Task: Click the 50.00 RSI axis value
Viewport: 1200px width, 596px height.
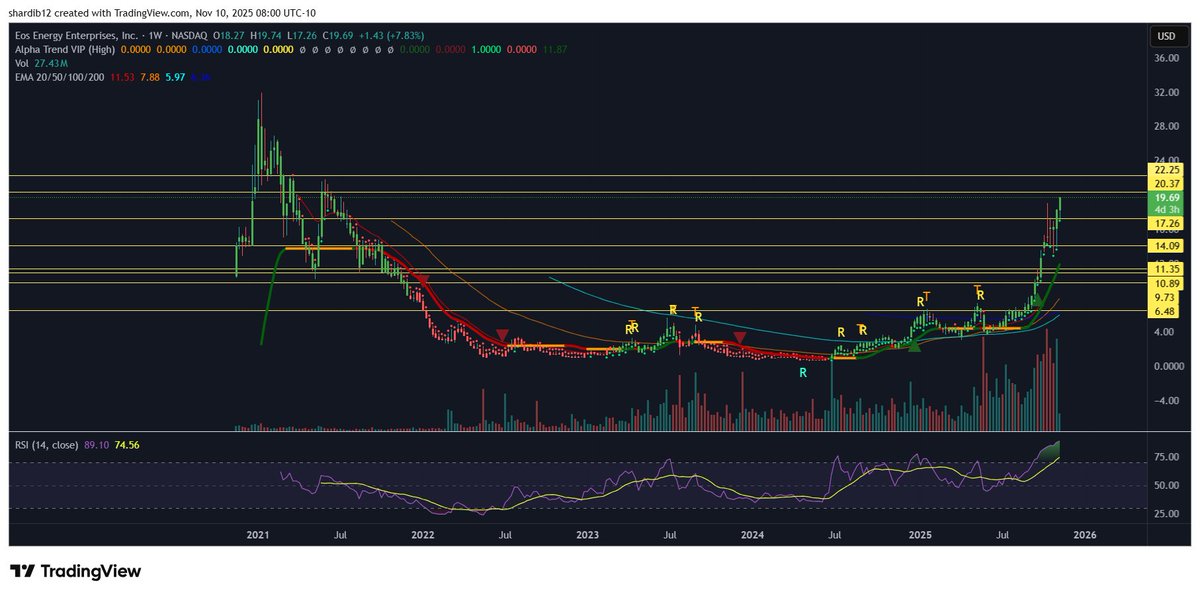Action: pos(1167,485)
